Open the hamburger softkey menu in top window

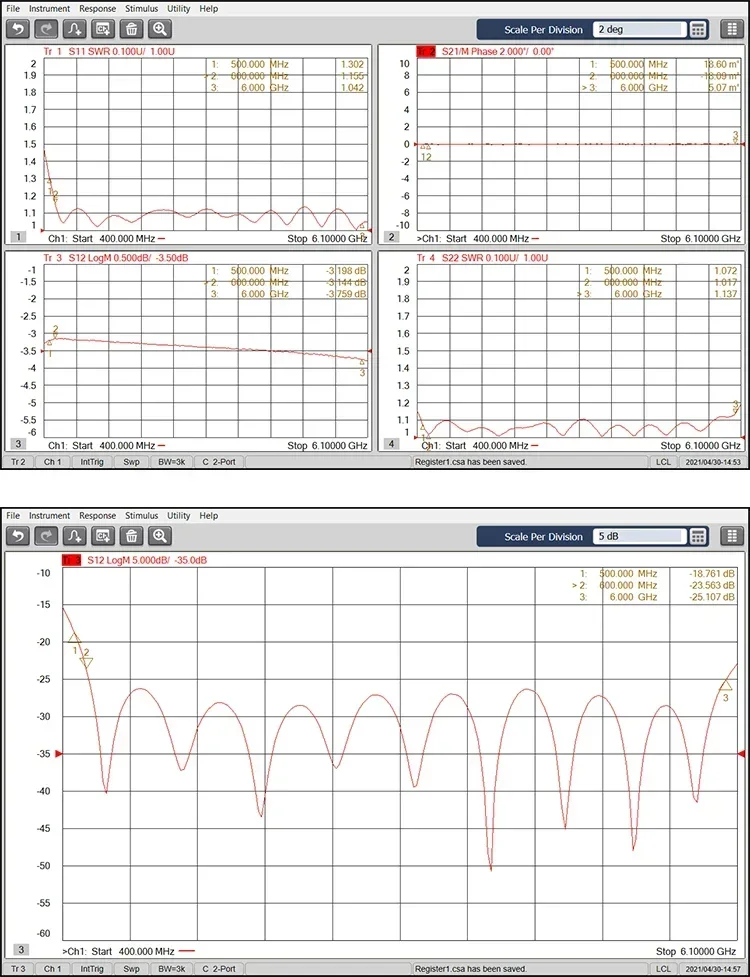tap(732, 29)
